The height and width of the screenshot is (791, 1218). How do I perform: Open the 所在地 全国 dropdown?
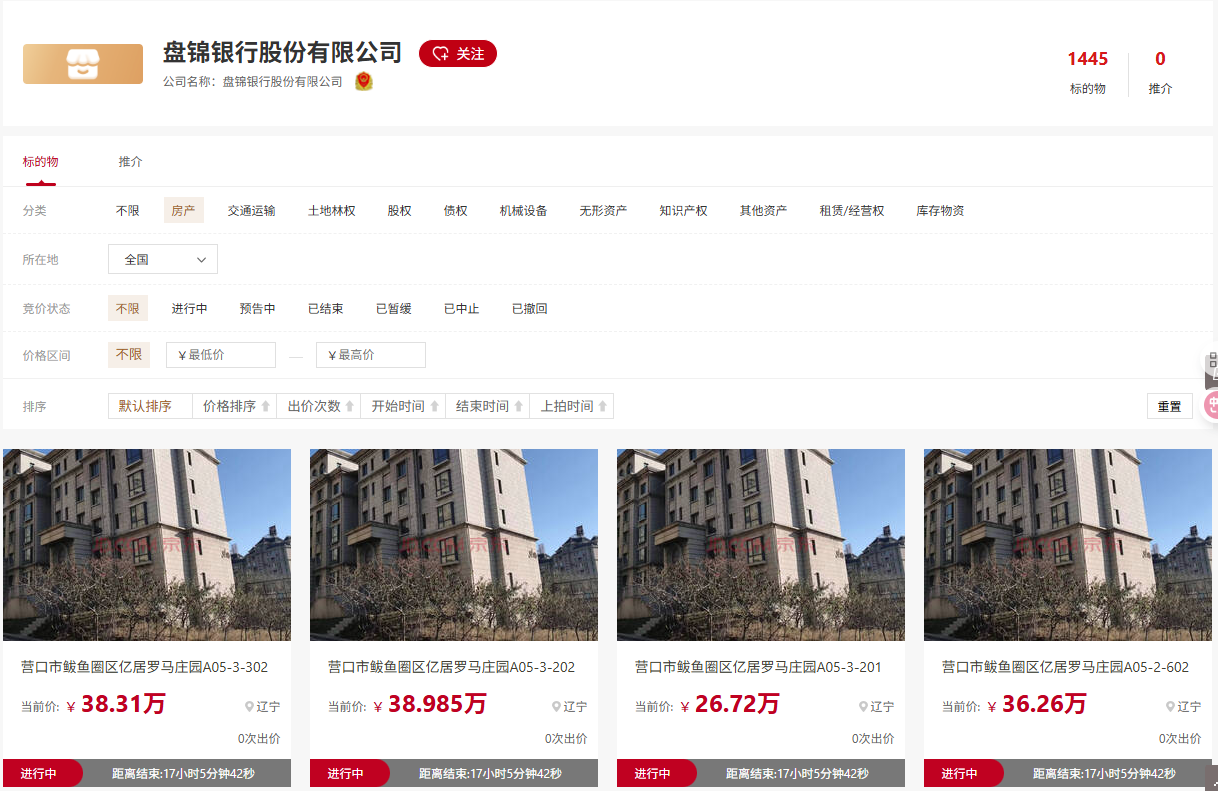pyautogui.click(x=163, y=260)
